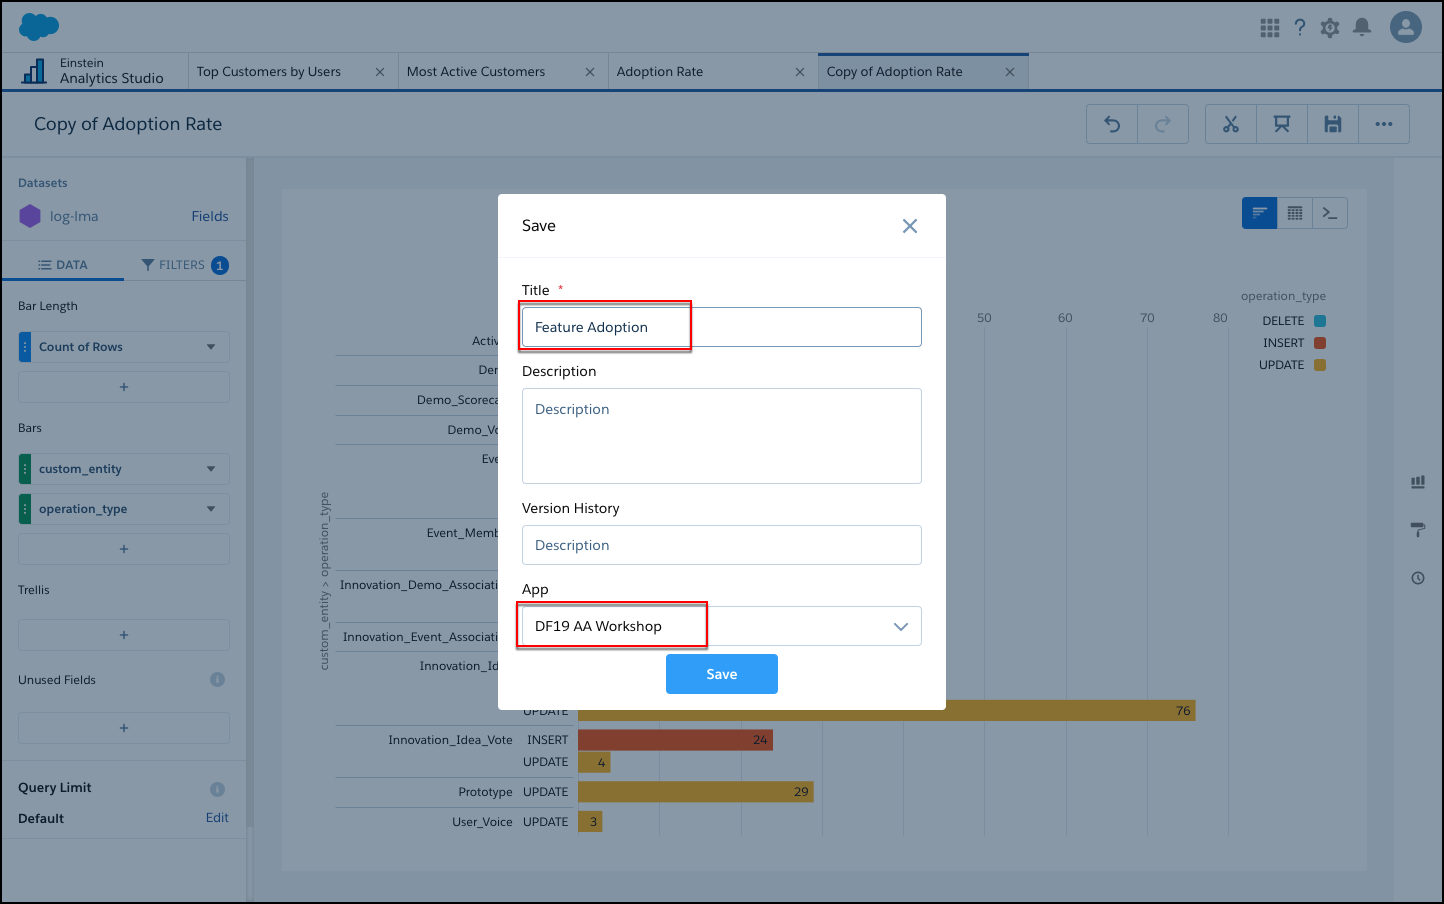Open the formatting paint roller icon
This screenshot has width=1444, height=904.
point(1418,530)
